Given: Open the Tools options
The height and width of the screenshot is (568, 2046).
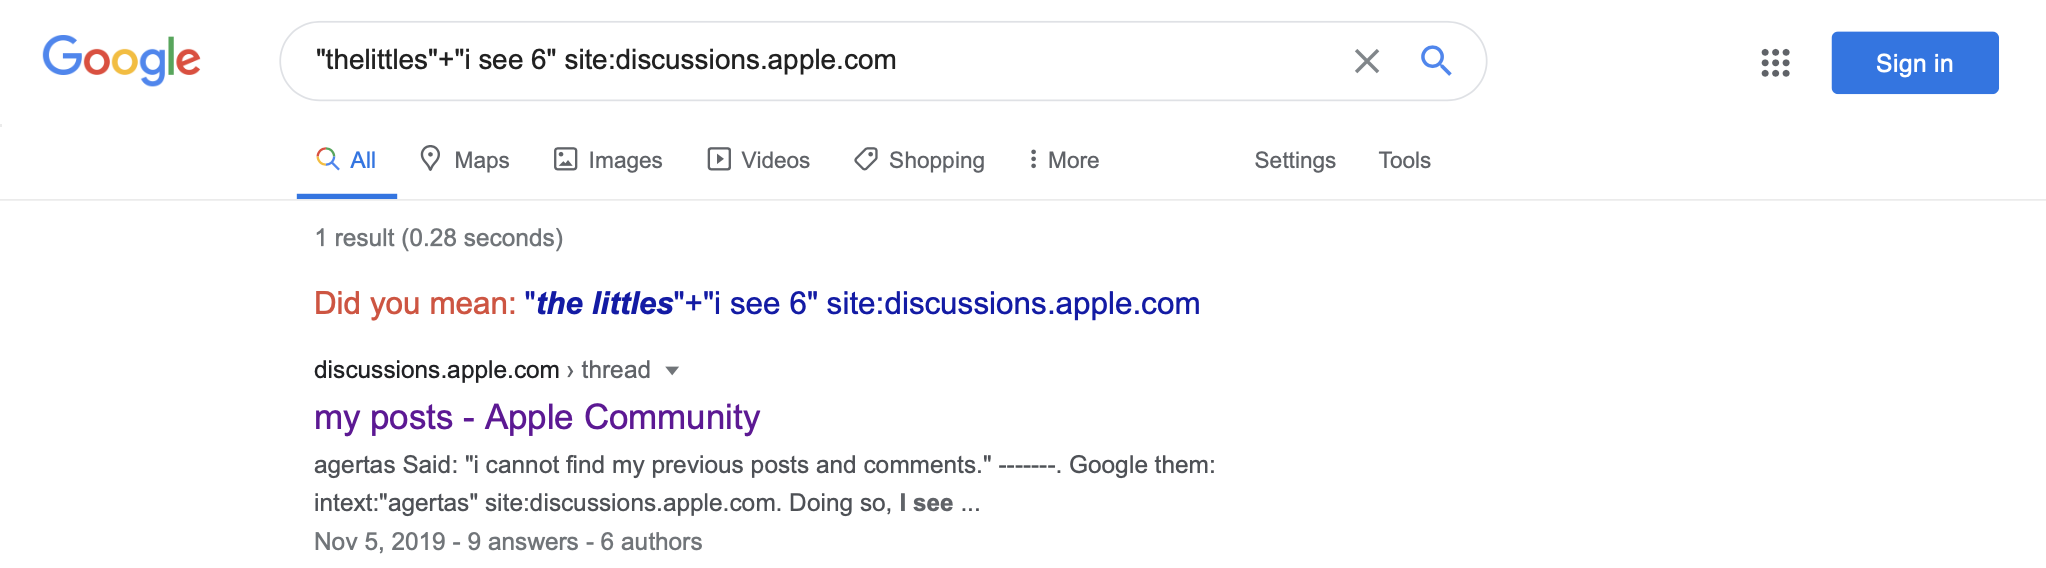Looking at the screenshot, I should (x=1404, y=160).
